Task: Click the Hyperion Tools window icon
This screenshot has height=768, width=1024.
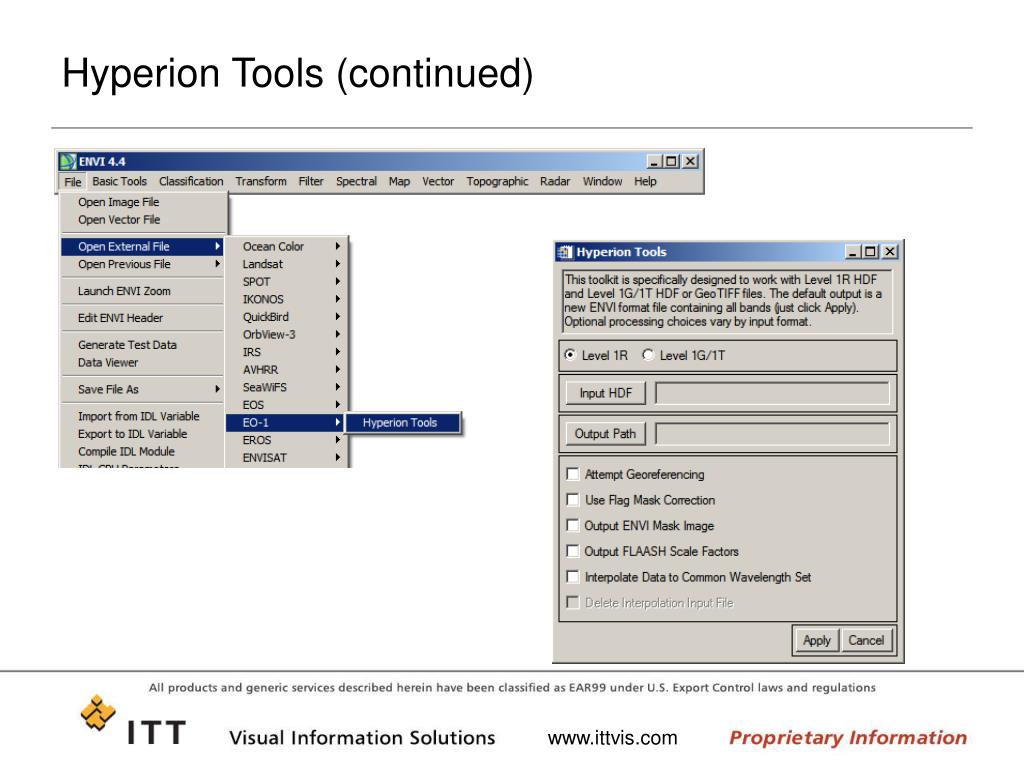Action: point(565,251)
